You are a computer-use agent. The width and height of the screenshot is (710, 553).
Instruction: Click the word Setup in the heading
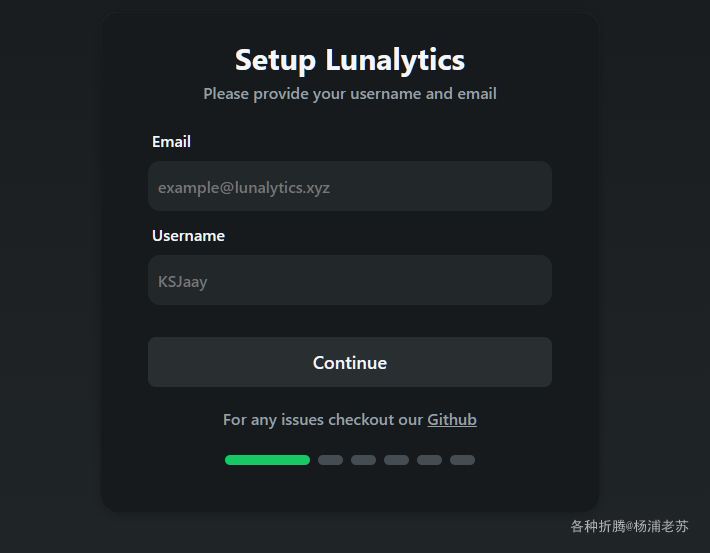tap(275, 60)
